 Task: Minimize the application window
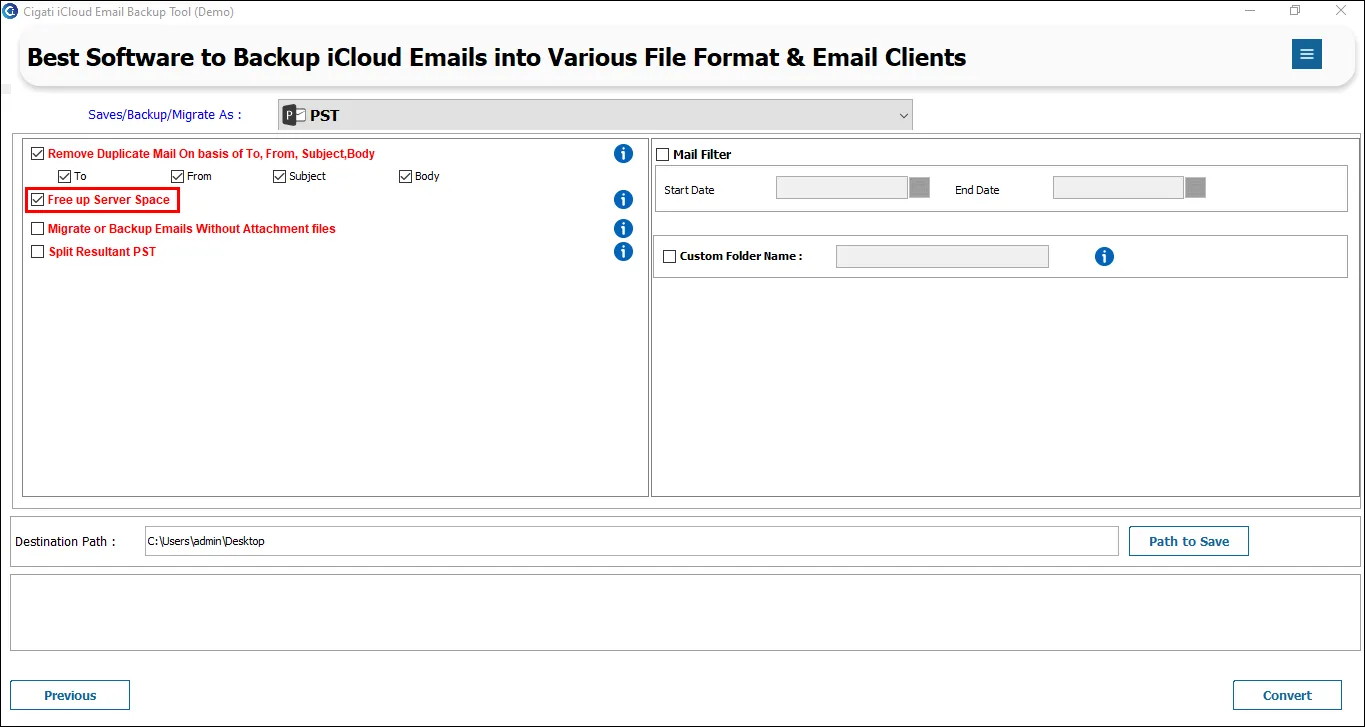pyautogui.click(x=1252, y=11)
